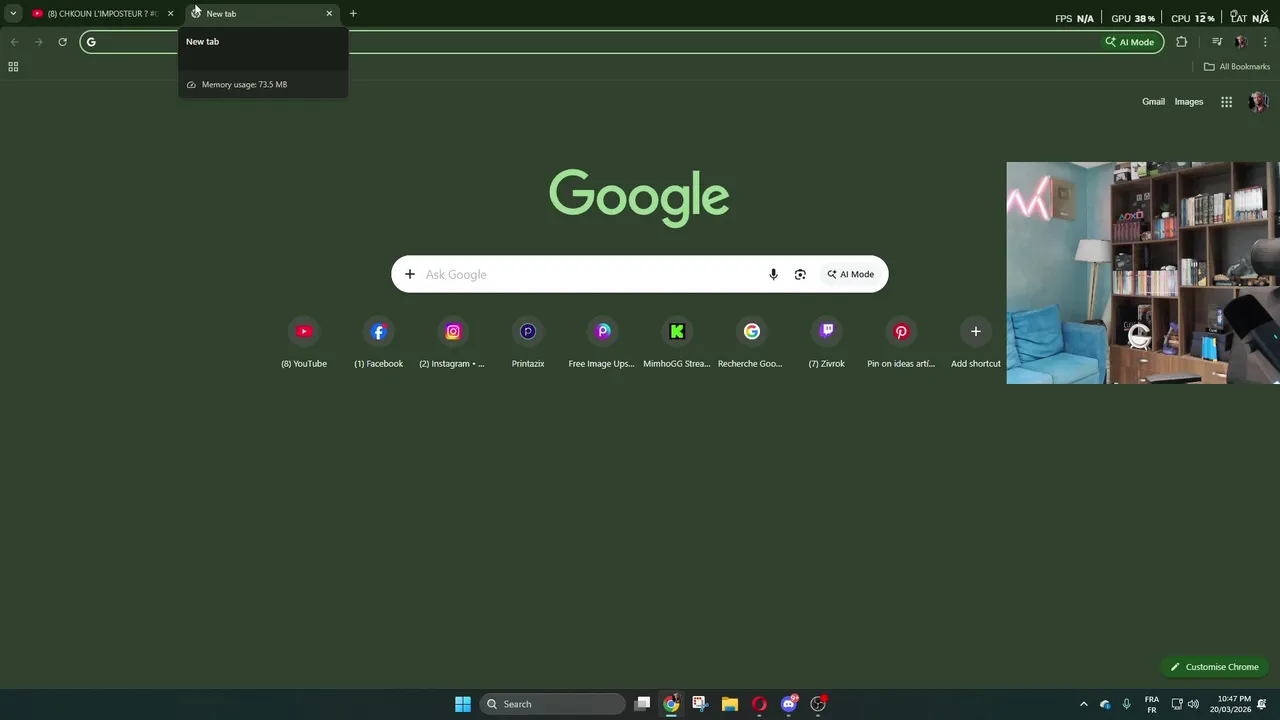1280x720 pixels.
Task: Click the Google logo
Action: (639, 197)
